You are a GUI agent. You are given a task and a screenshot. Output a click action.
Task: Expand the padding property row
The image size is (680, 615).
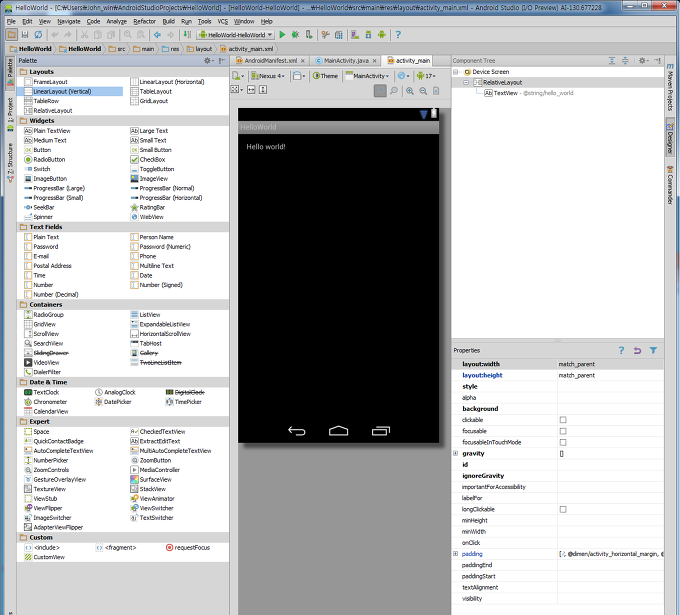pos(455,554)
